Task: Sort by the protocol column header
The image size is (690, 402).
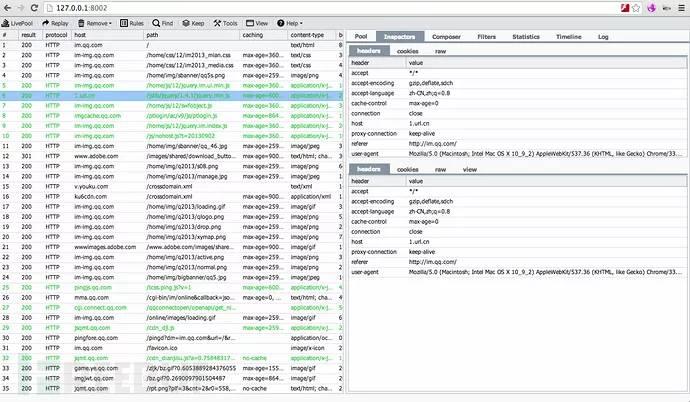Action: (x=56, y=35)
